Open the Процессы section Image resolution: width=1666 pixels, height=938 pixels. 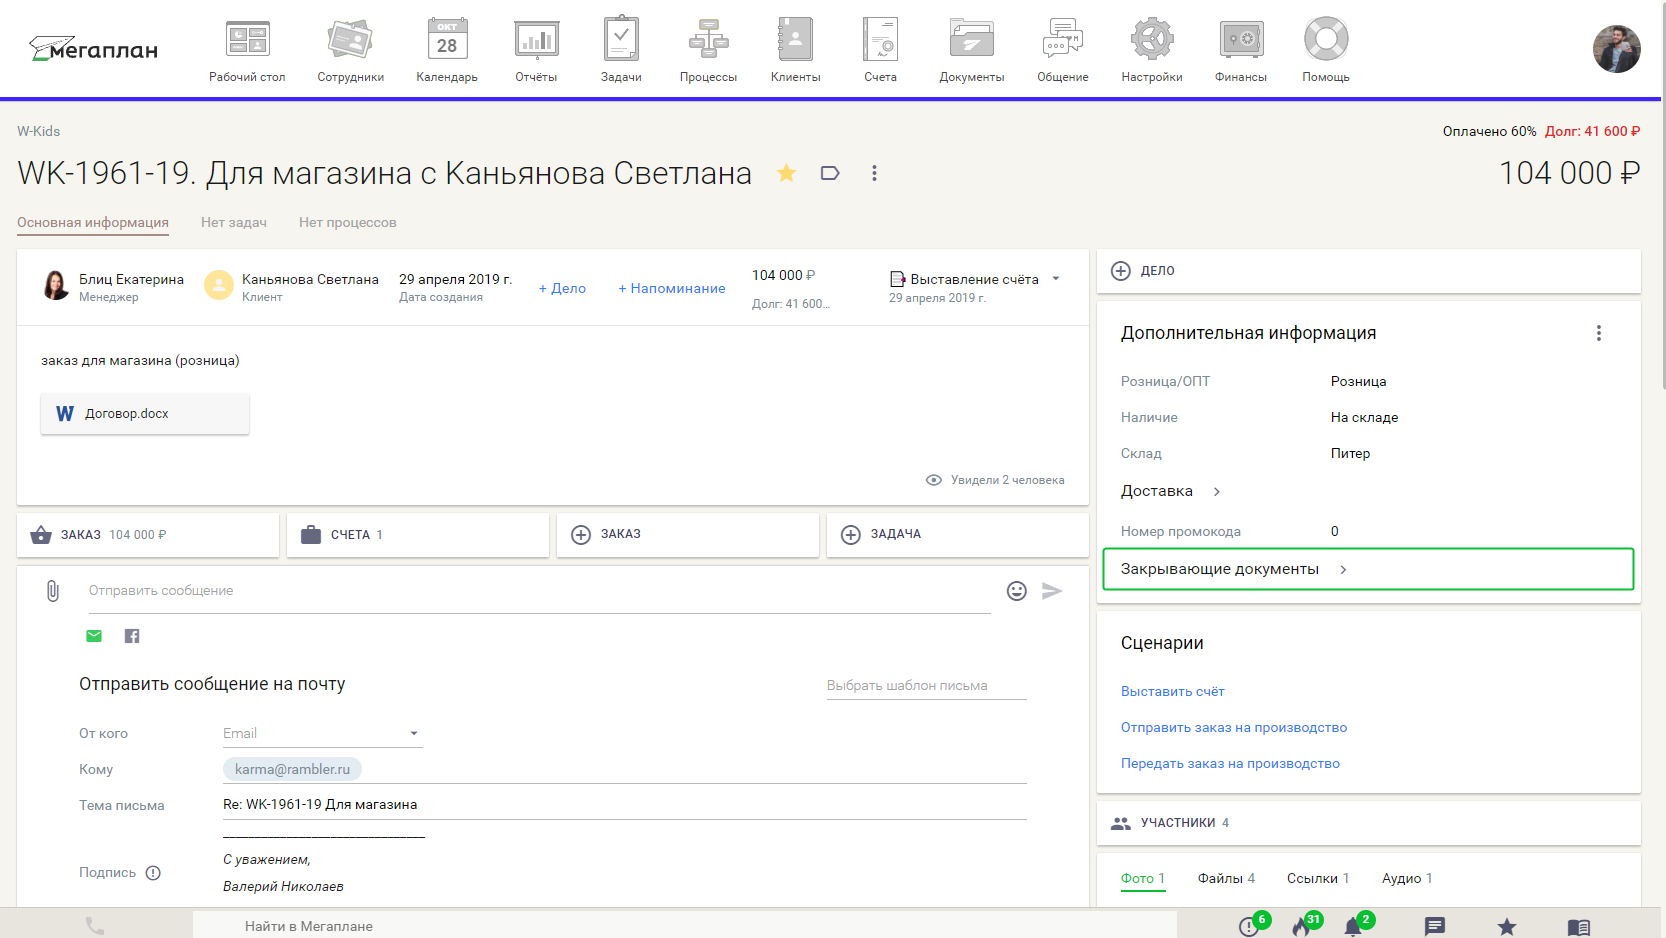pos(708,50)
